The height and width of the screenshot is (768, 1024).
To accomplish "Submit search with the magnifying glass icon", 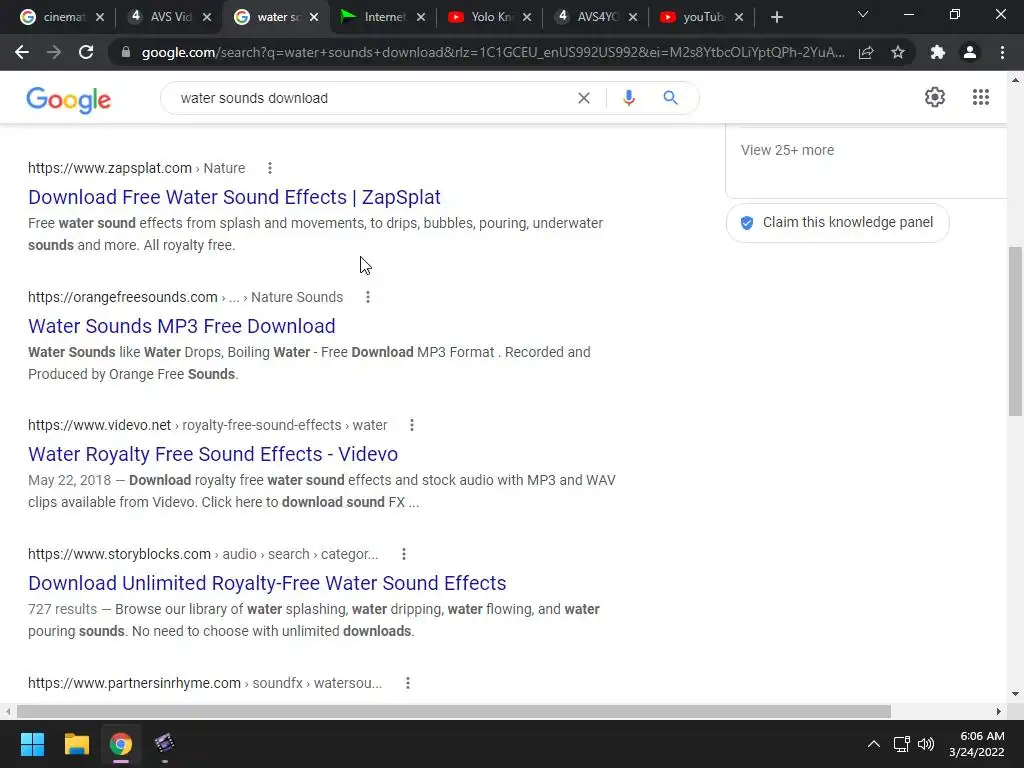I will 670,98.
